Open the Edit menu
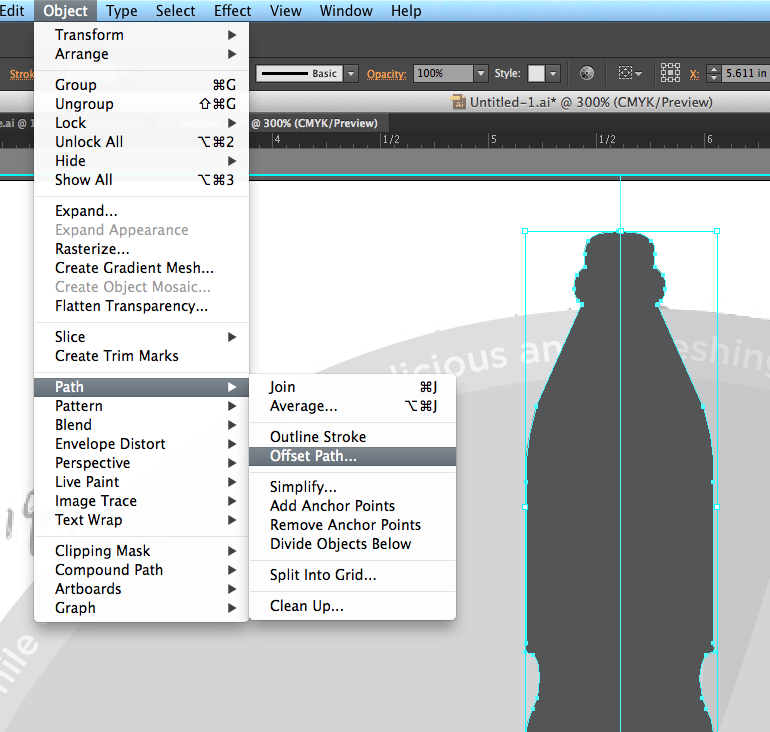The width and height of the screenshot is (770, 732). tap(12, 10)
